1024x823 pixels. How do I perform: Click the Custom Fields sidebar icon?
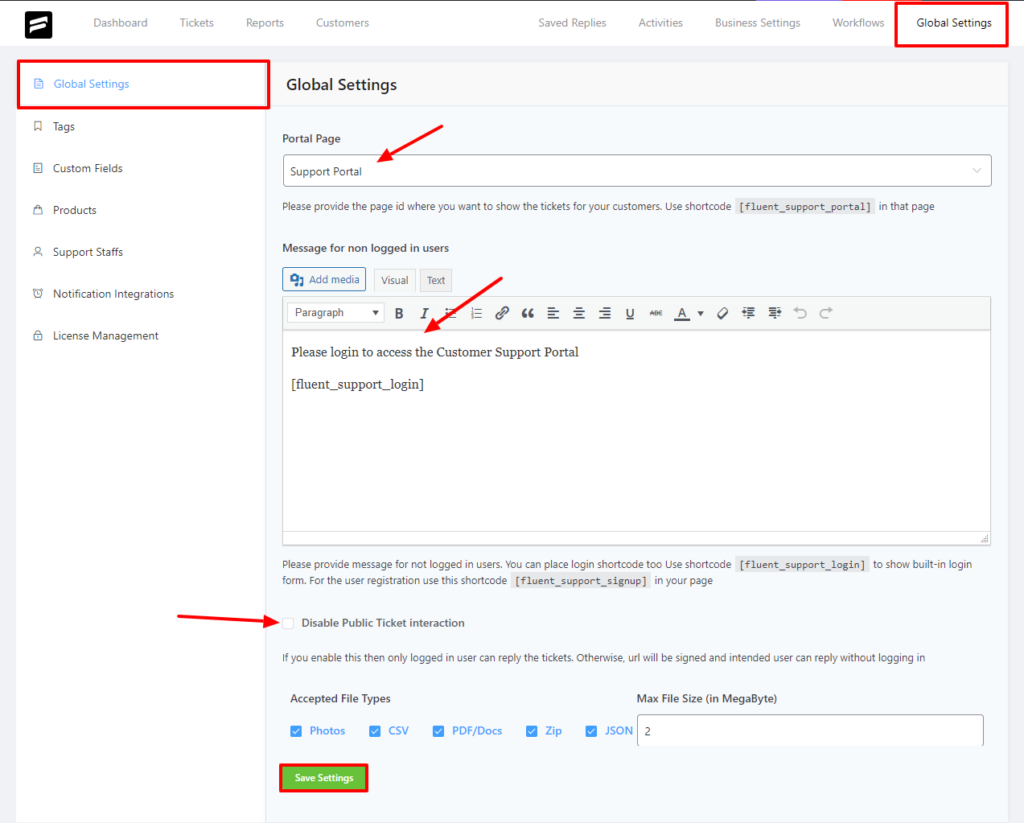pyautogui.click(x=38, y=168)
